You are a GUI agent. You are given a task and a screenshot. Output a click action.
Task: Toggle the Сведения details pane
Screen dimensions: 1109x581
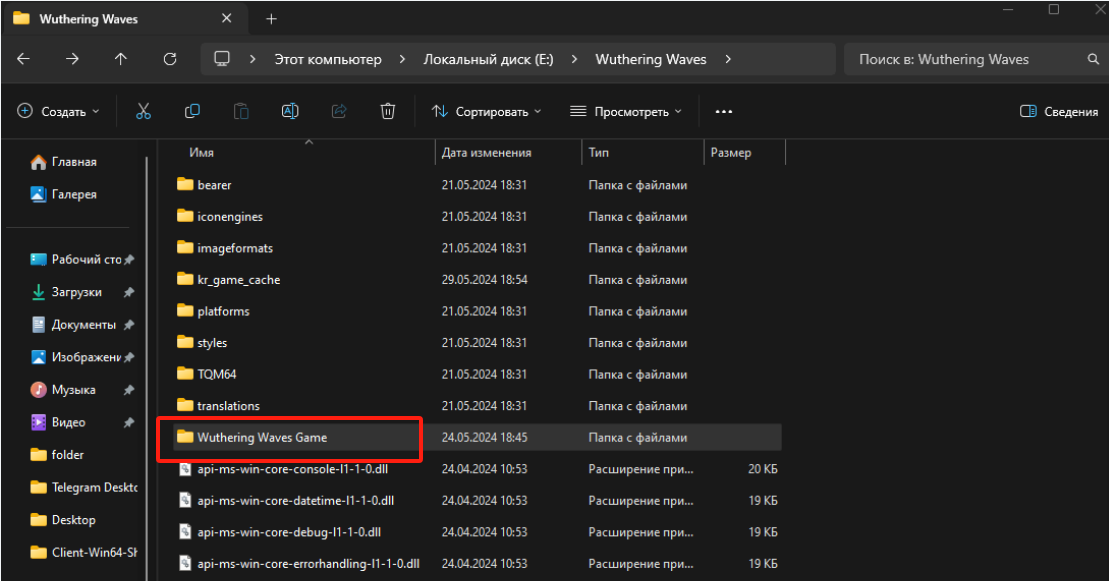click(x=1059, y=111)
